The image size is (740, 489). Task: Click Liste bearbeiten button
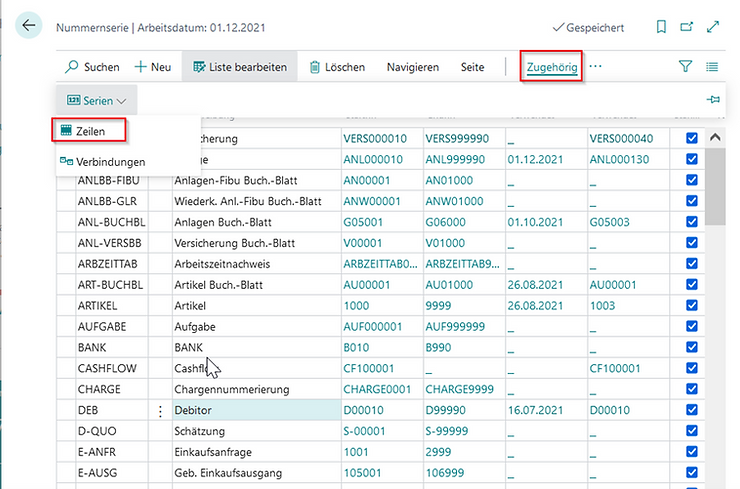point(239,67)
